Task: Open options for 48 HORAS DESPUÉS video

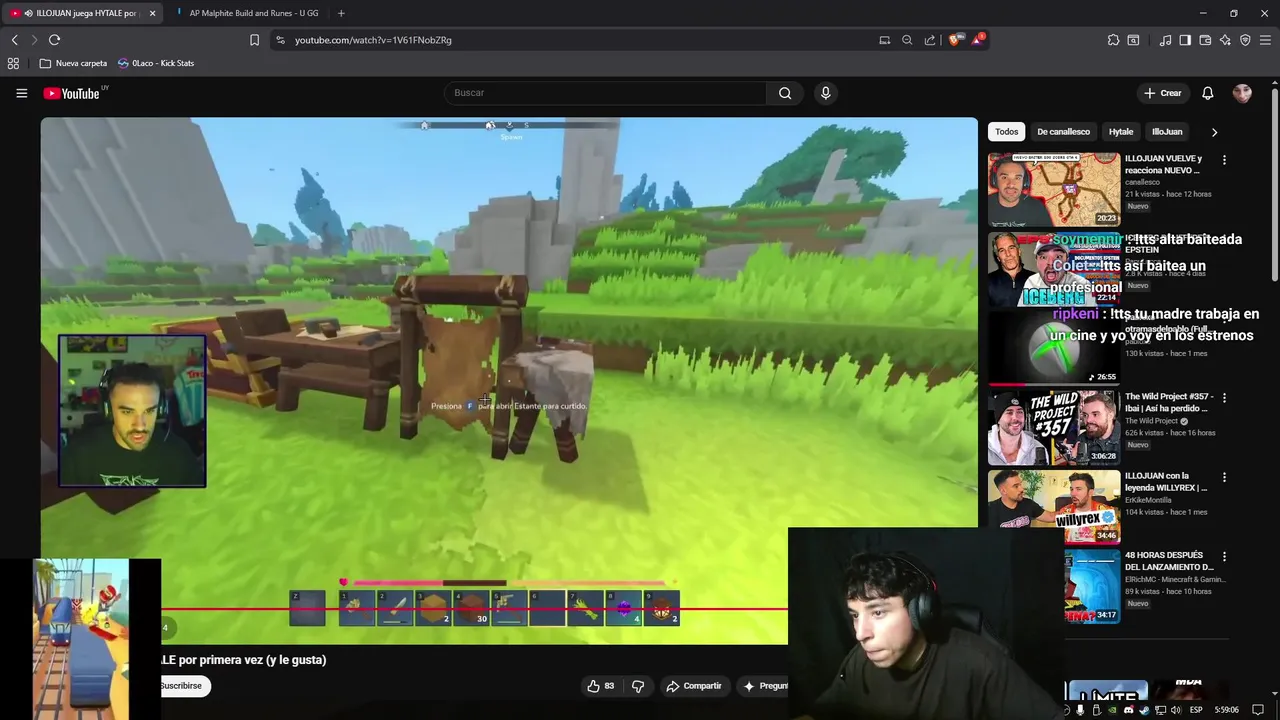Action: (1224, 556)
